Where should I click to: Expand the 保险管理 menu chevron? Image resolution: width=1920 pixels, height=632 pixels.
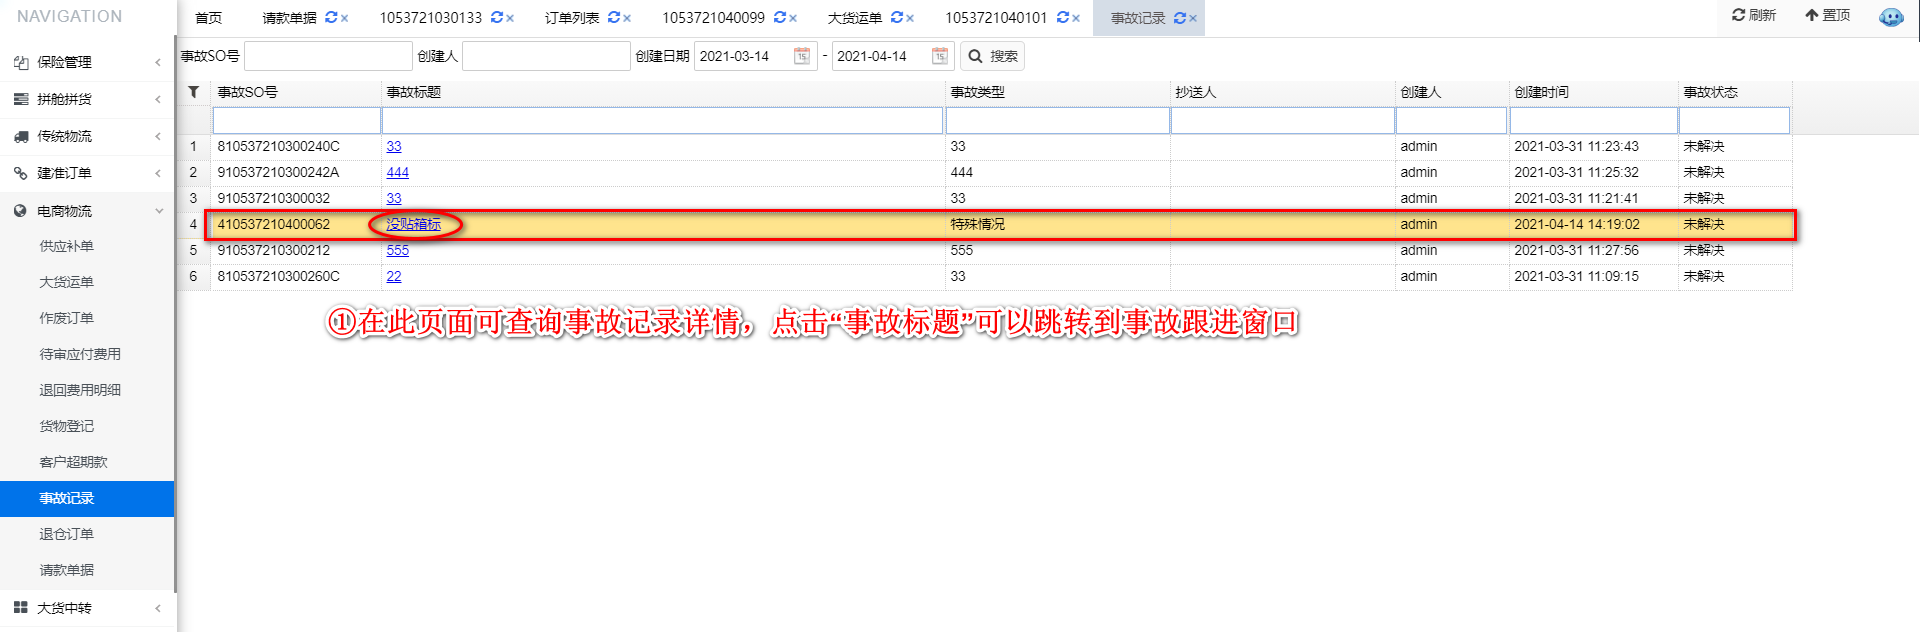point(158,62)
